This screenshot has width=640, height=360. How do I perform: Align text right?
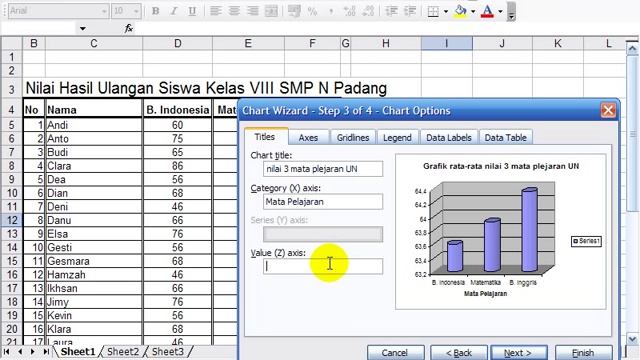click(x=253, y=11)
